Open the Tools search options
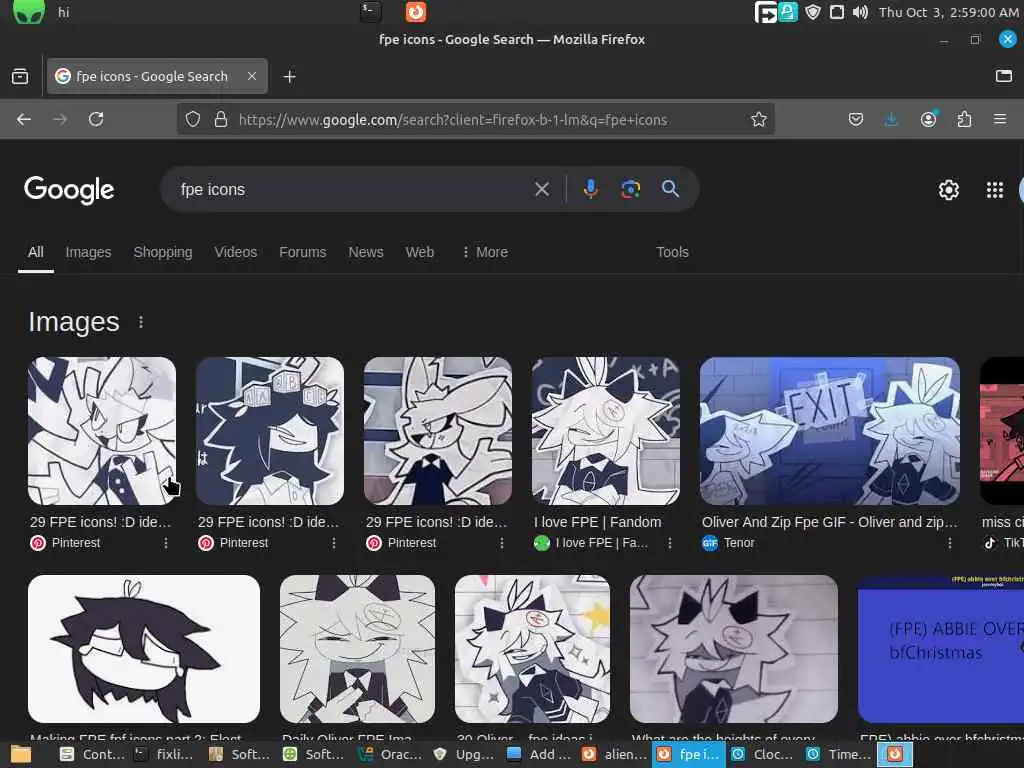 coord(672,252)
